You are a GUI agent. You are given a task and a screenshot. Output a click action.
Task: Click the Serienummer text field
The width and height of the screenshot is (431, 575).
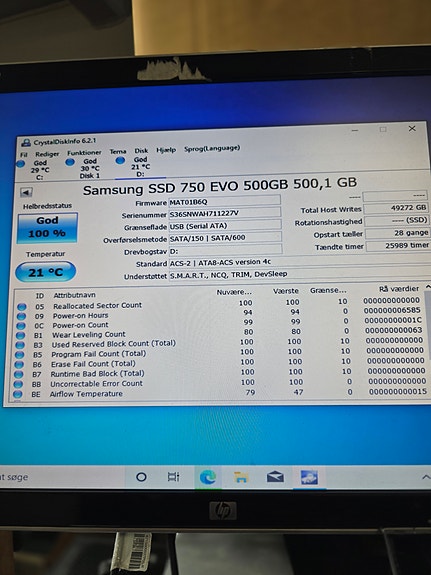coord(224,213)
